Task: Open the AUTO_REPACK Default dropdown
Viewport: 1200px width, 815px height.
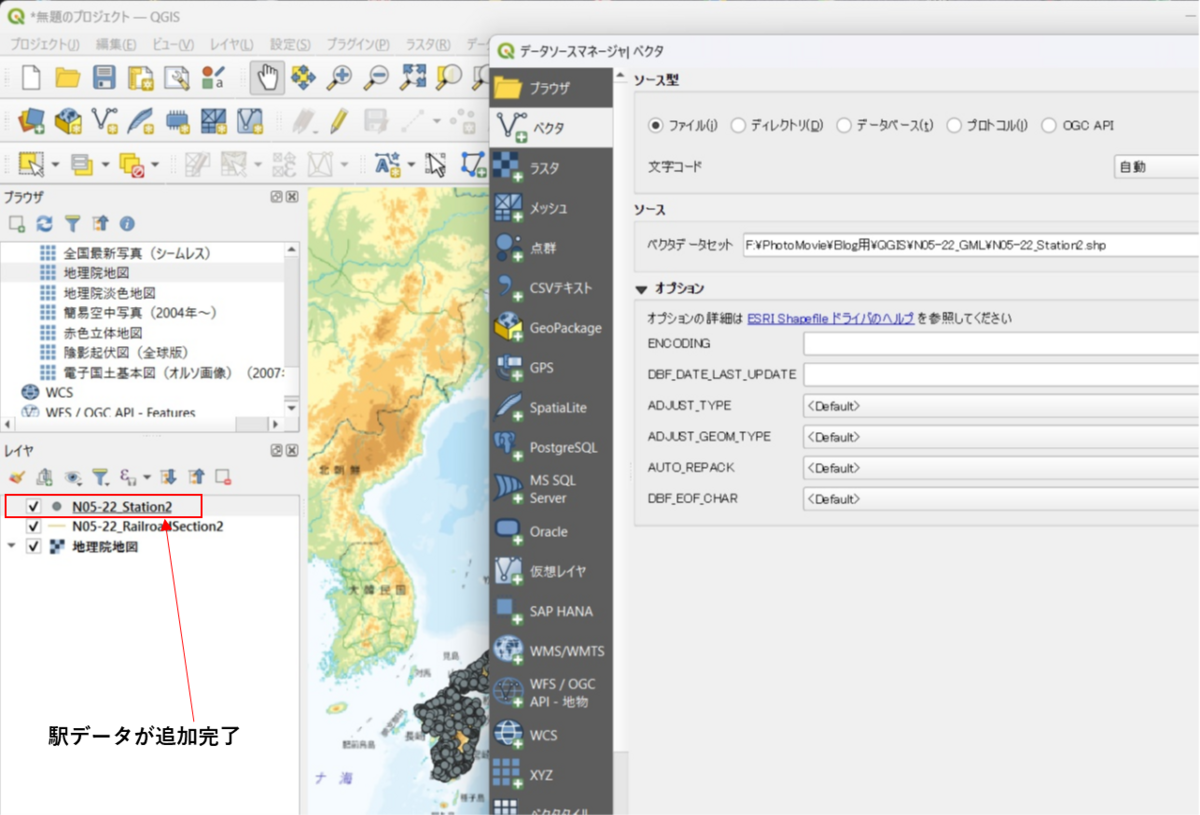Action: pyautogui.click(x=1001, y=467)
